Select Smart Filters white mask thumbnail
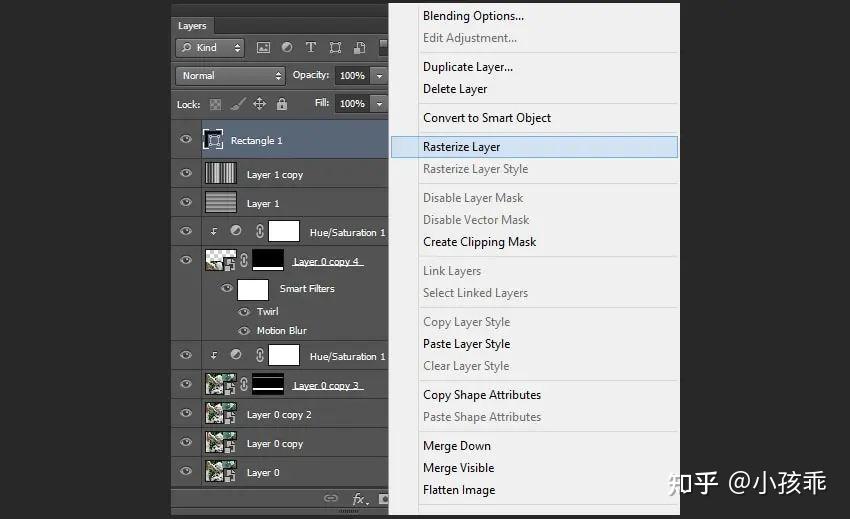This screenshot has height=519, width=850. [x=253, y=290]
